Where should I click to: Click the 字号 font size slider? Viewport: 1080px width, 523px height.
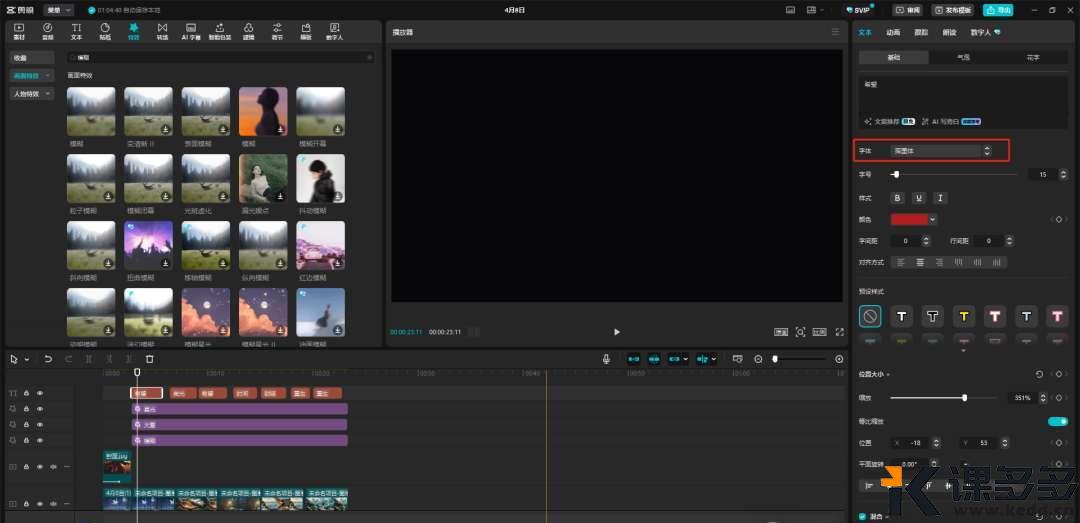click(x=954, y=175)
